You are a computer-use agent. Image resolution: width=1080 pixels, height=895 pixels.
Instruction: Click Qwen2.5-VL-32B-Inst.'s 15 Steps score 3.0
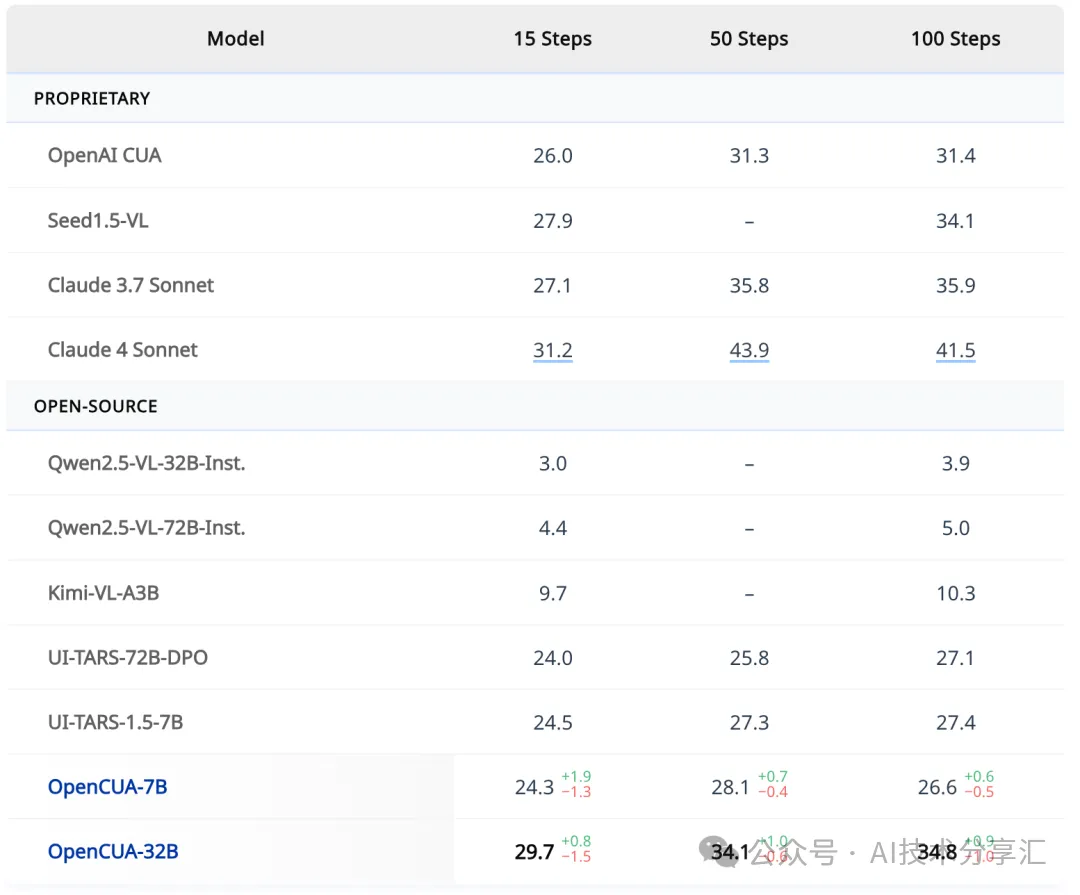pyautogui.click(x=552, y=464)
